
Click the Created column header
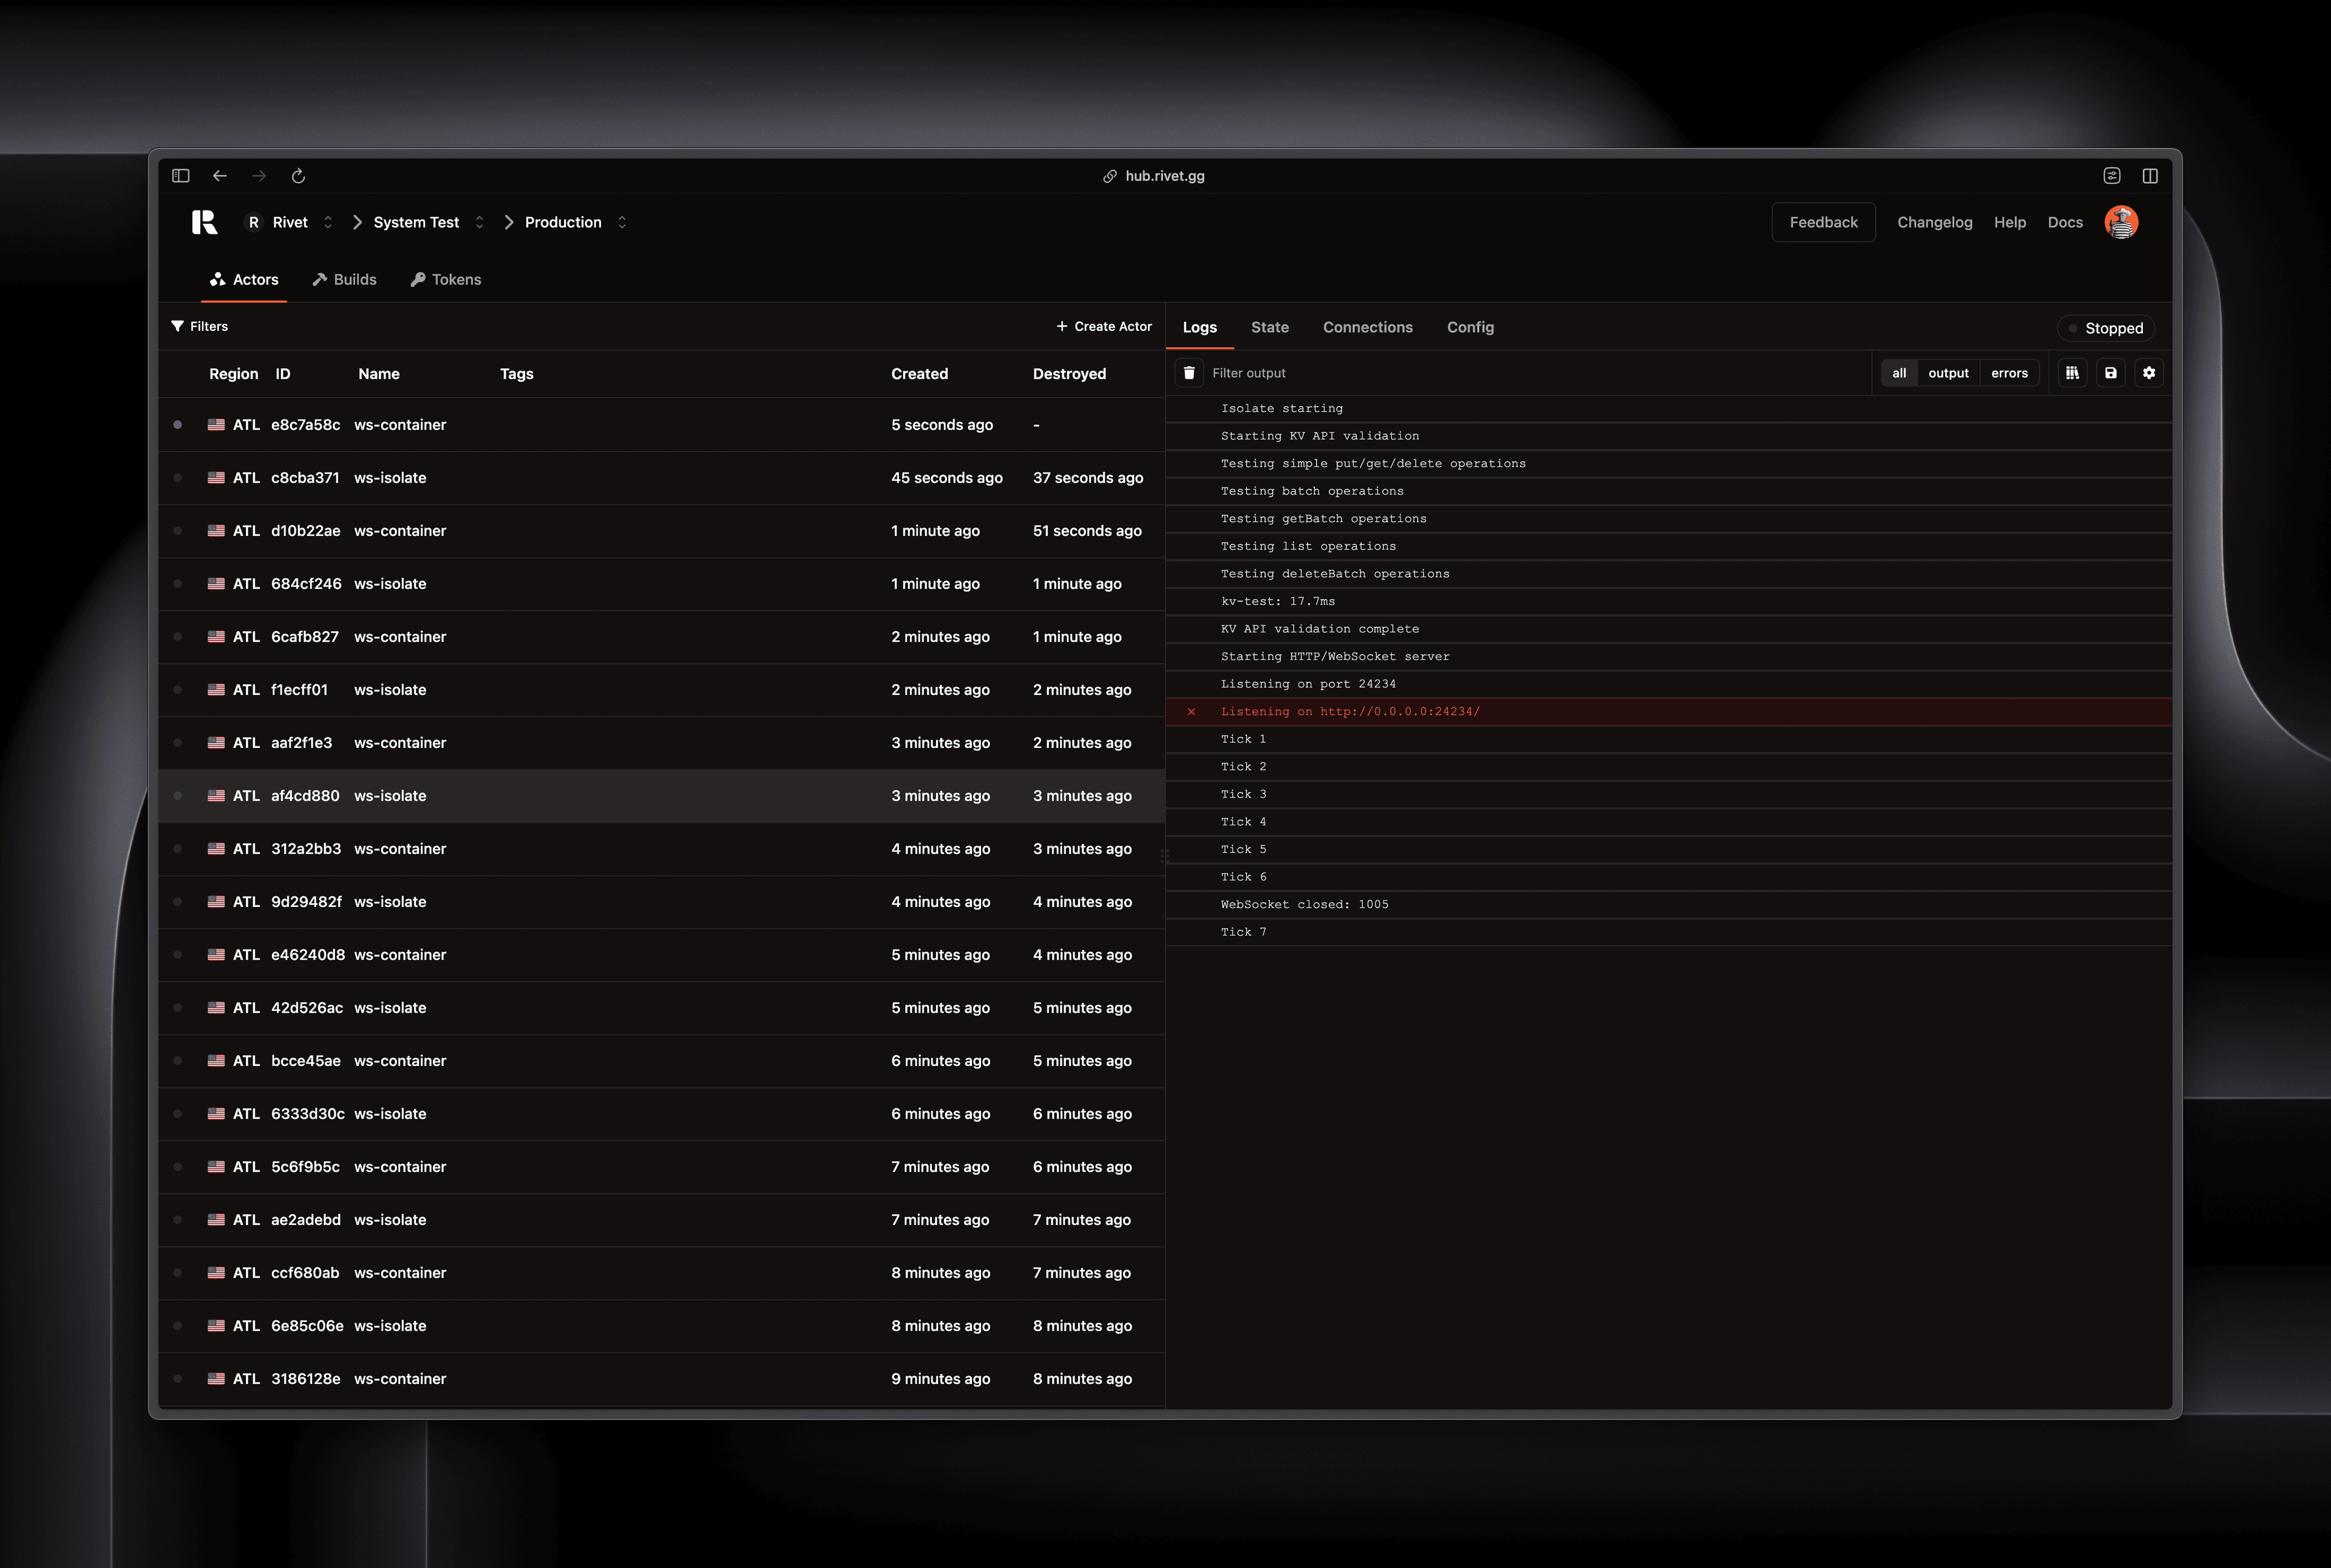(920, 374)
